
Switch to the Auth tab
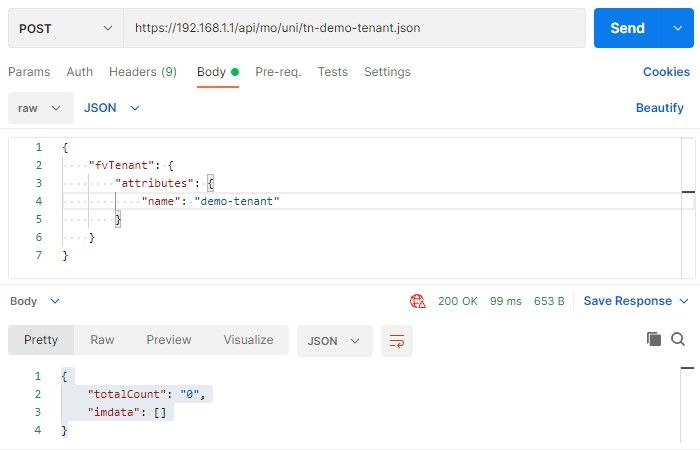[79, 72]
